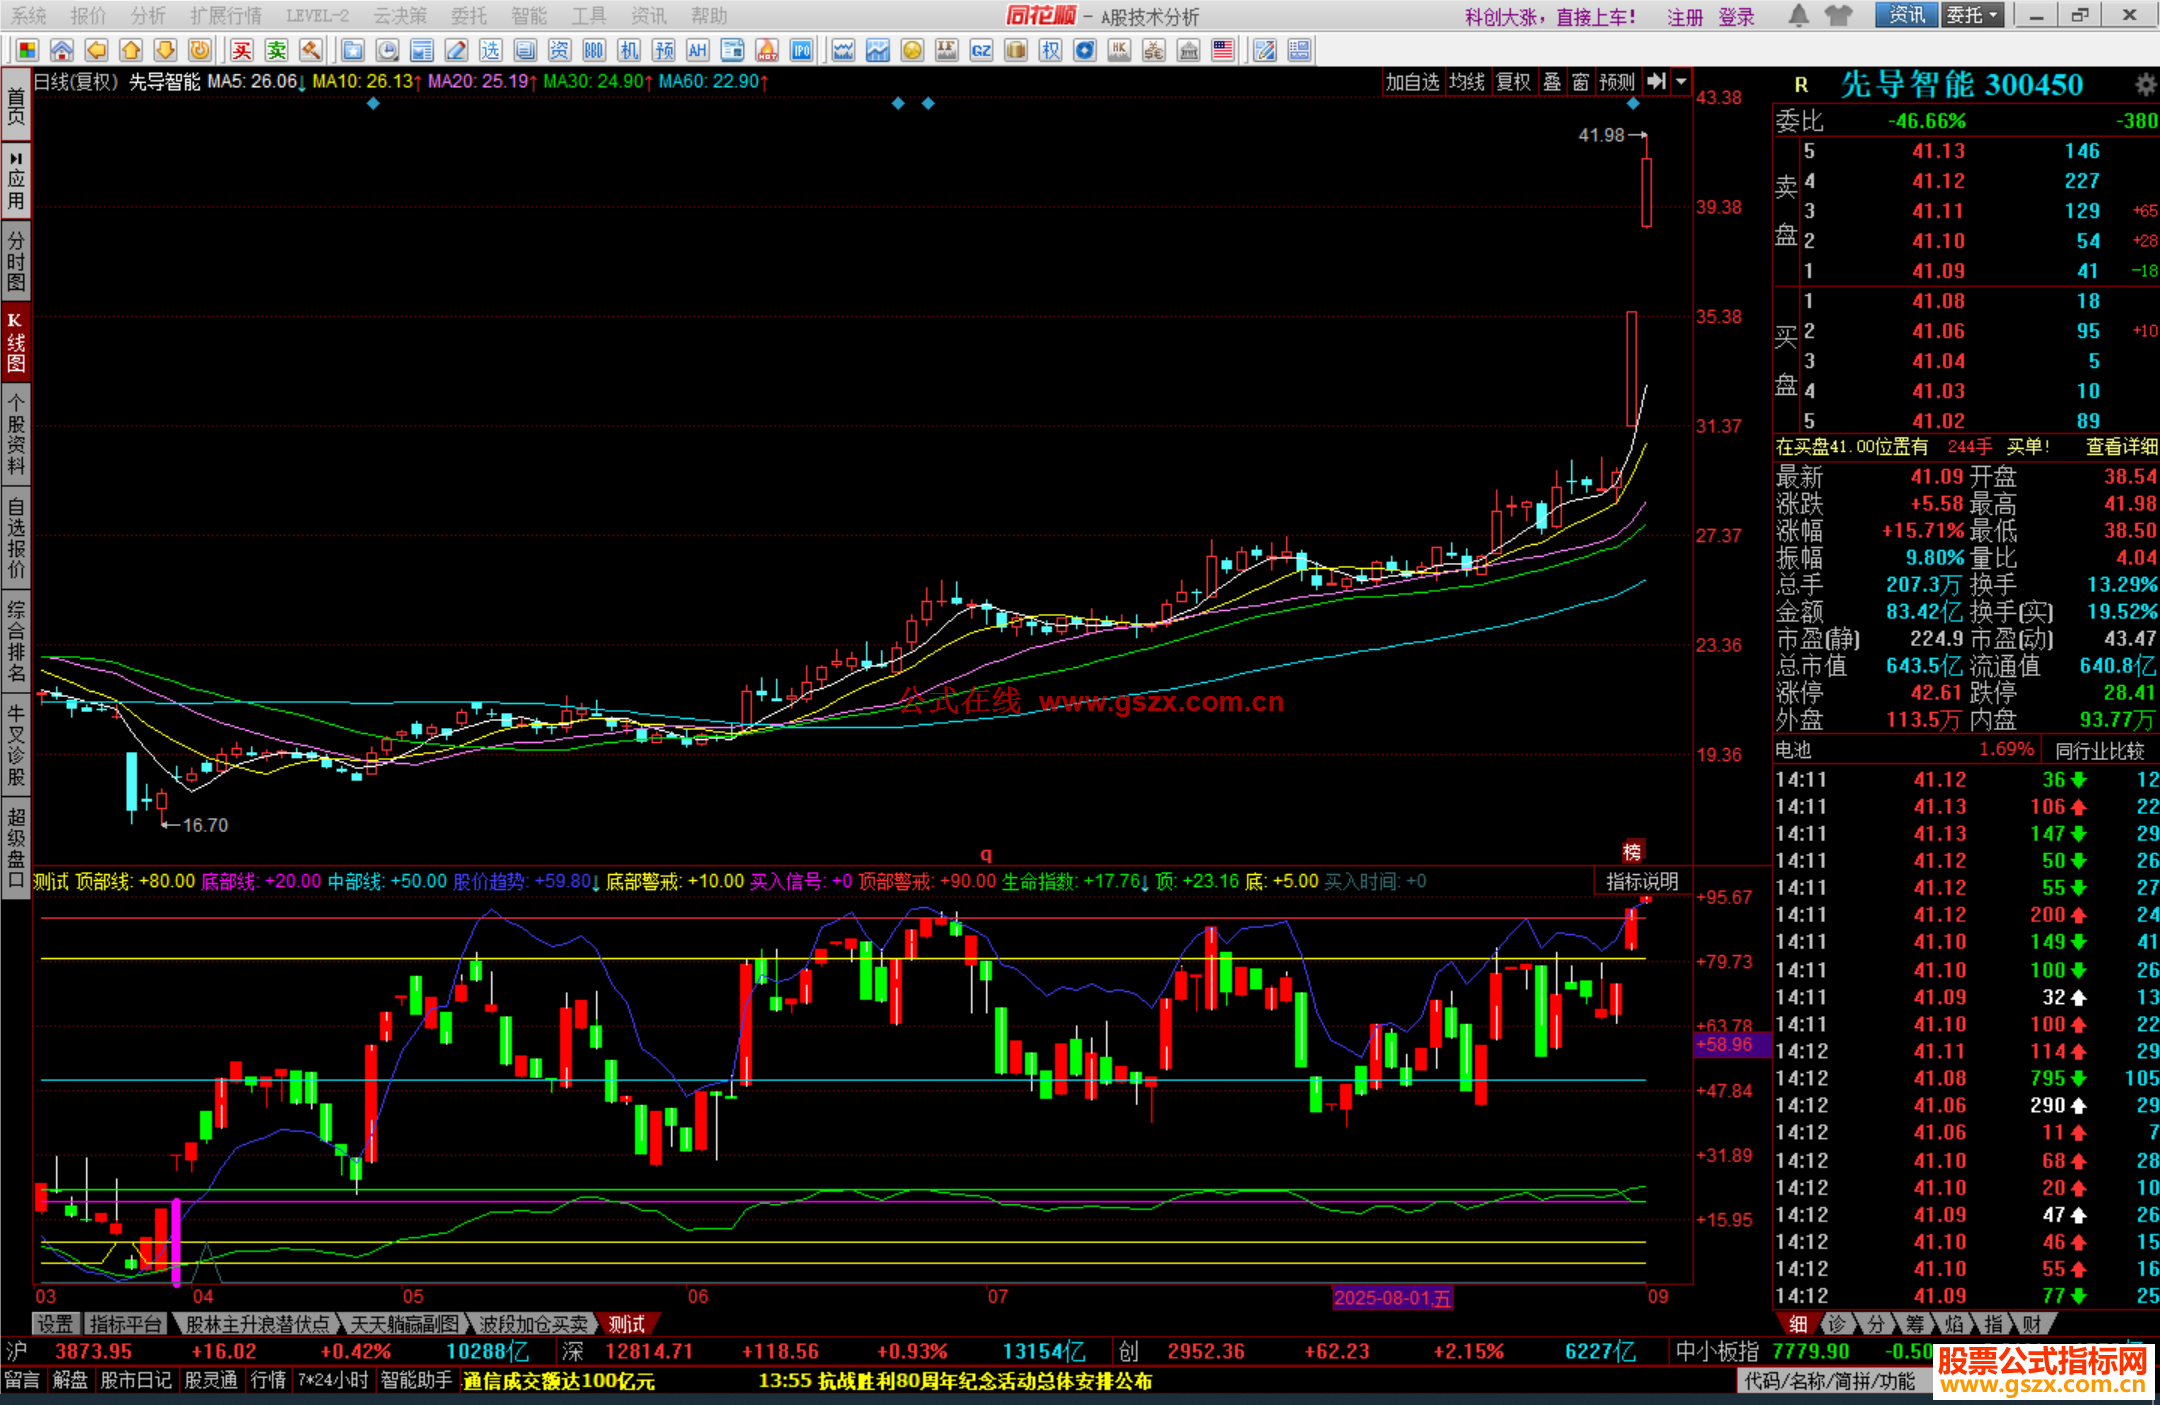This screenshot has height=1405, width=2160.
Task: Toggle the 叠 overlay chart option
Action: (x=1552, y=82)
